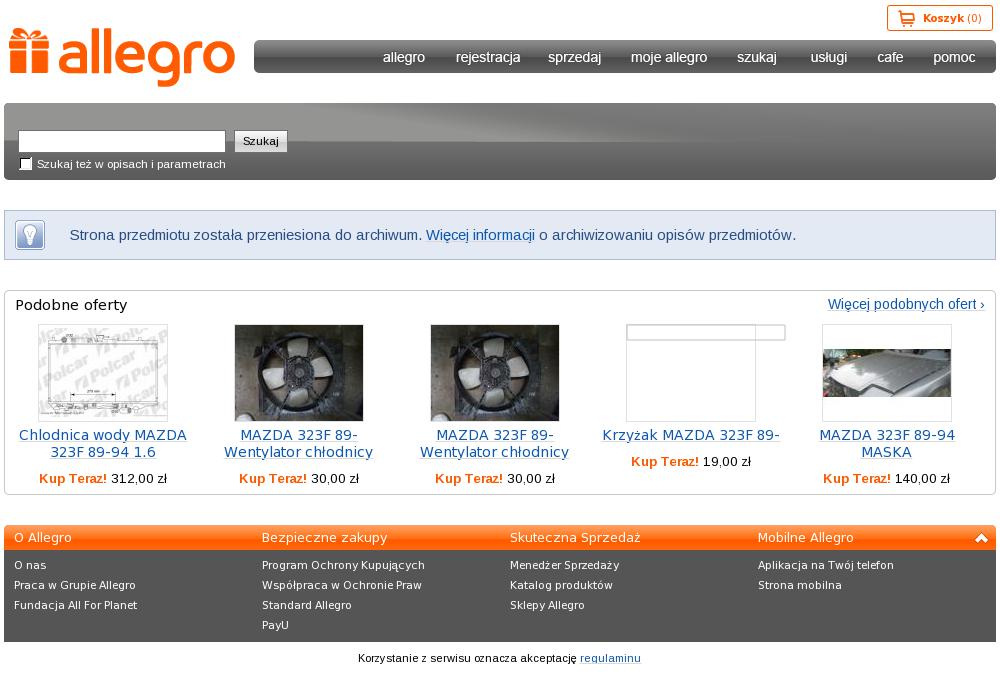Open the Chlodnica wody MAZDA radiator thumbnail

[x=103, y=372]
